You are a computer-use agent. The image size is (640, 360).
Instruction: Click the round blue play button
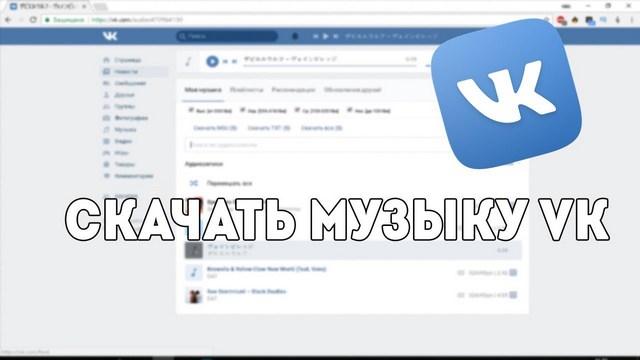(x=212, y=61)
